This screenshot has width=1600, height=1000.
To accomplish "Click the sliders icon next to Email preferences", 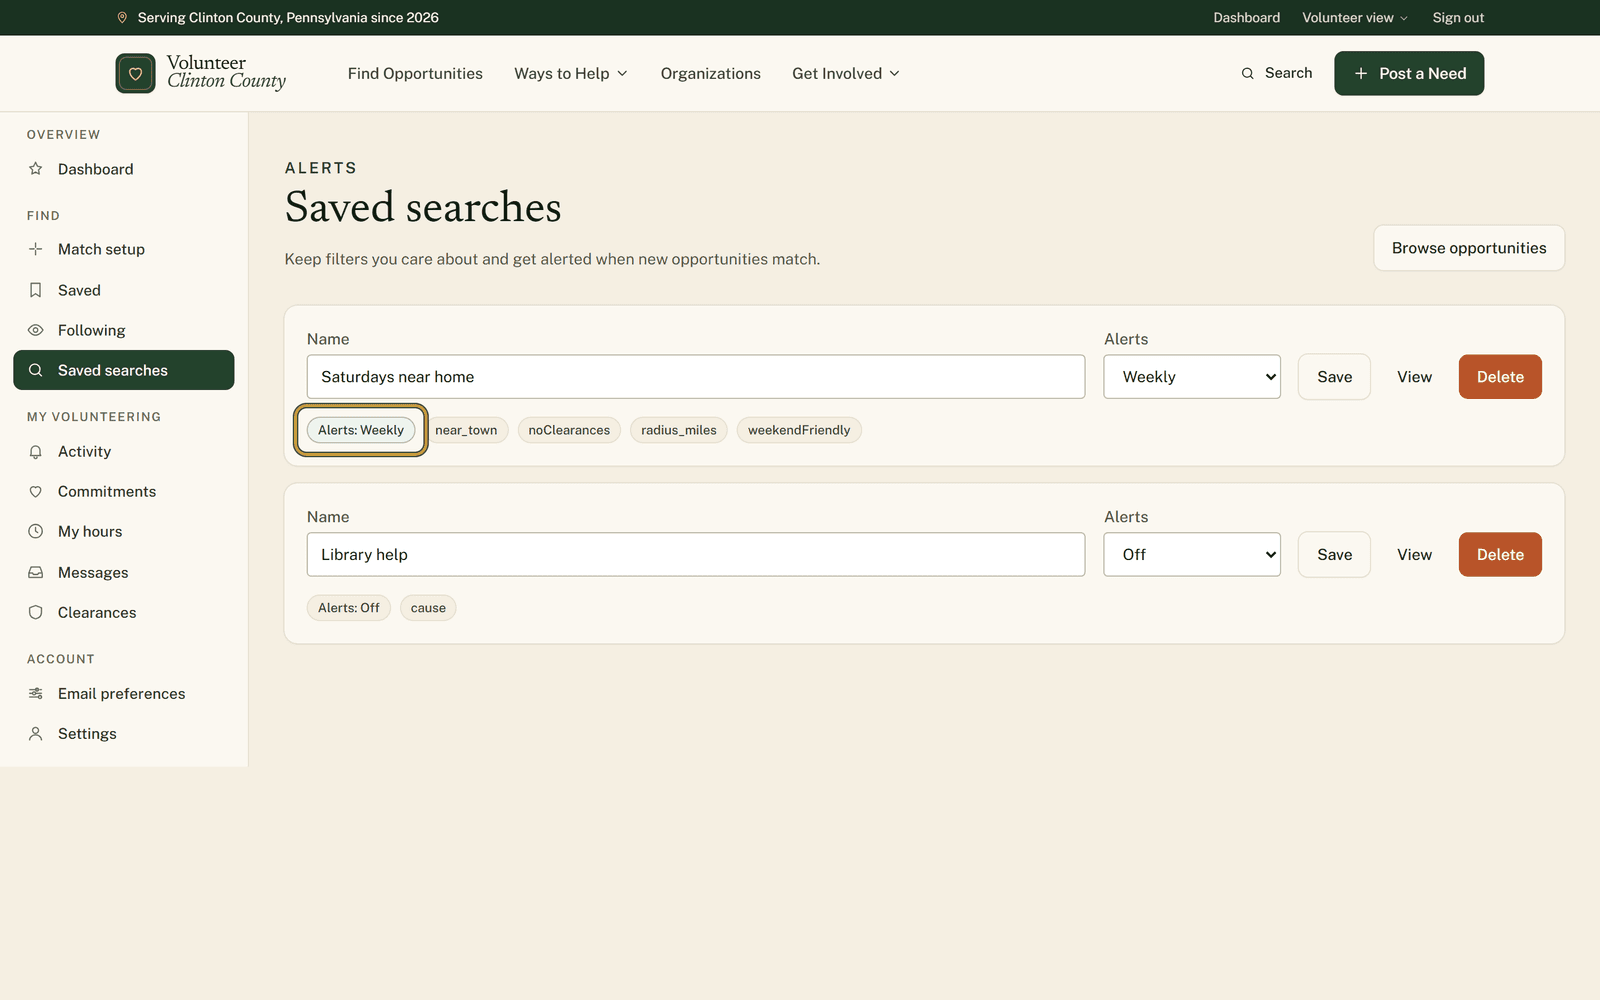I will 36,694.
